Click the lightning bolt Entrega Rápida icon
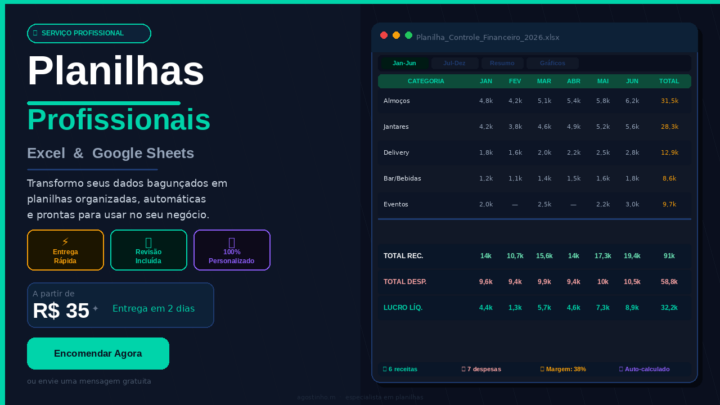Screen dimensions: 720x405 coord(65,241)
